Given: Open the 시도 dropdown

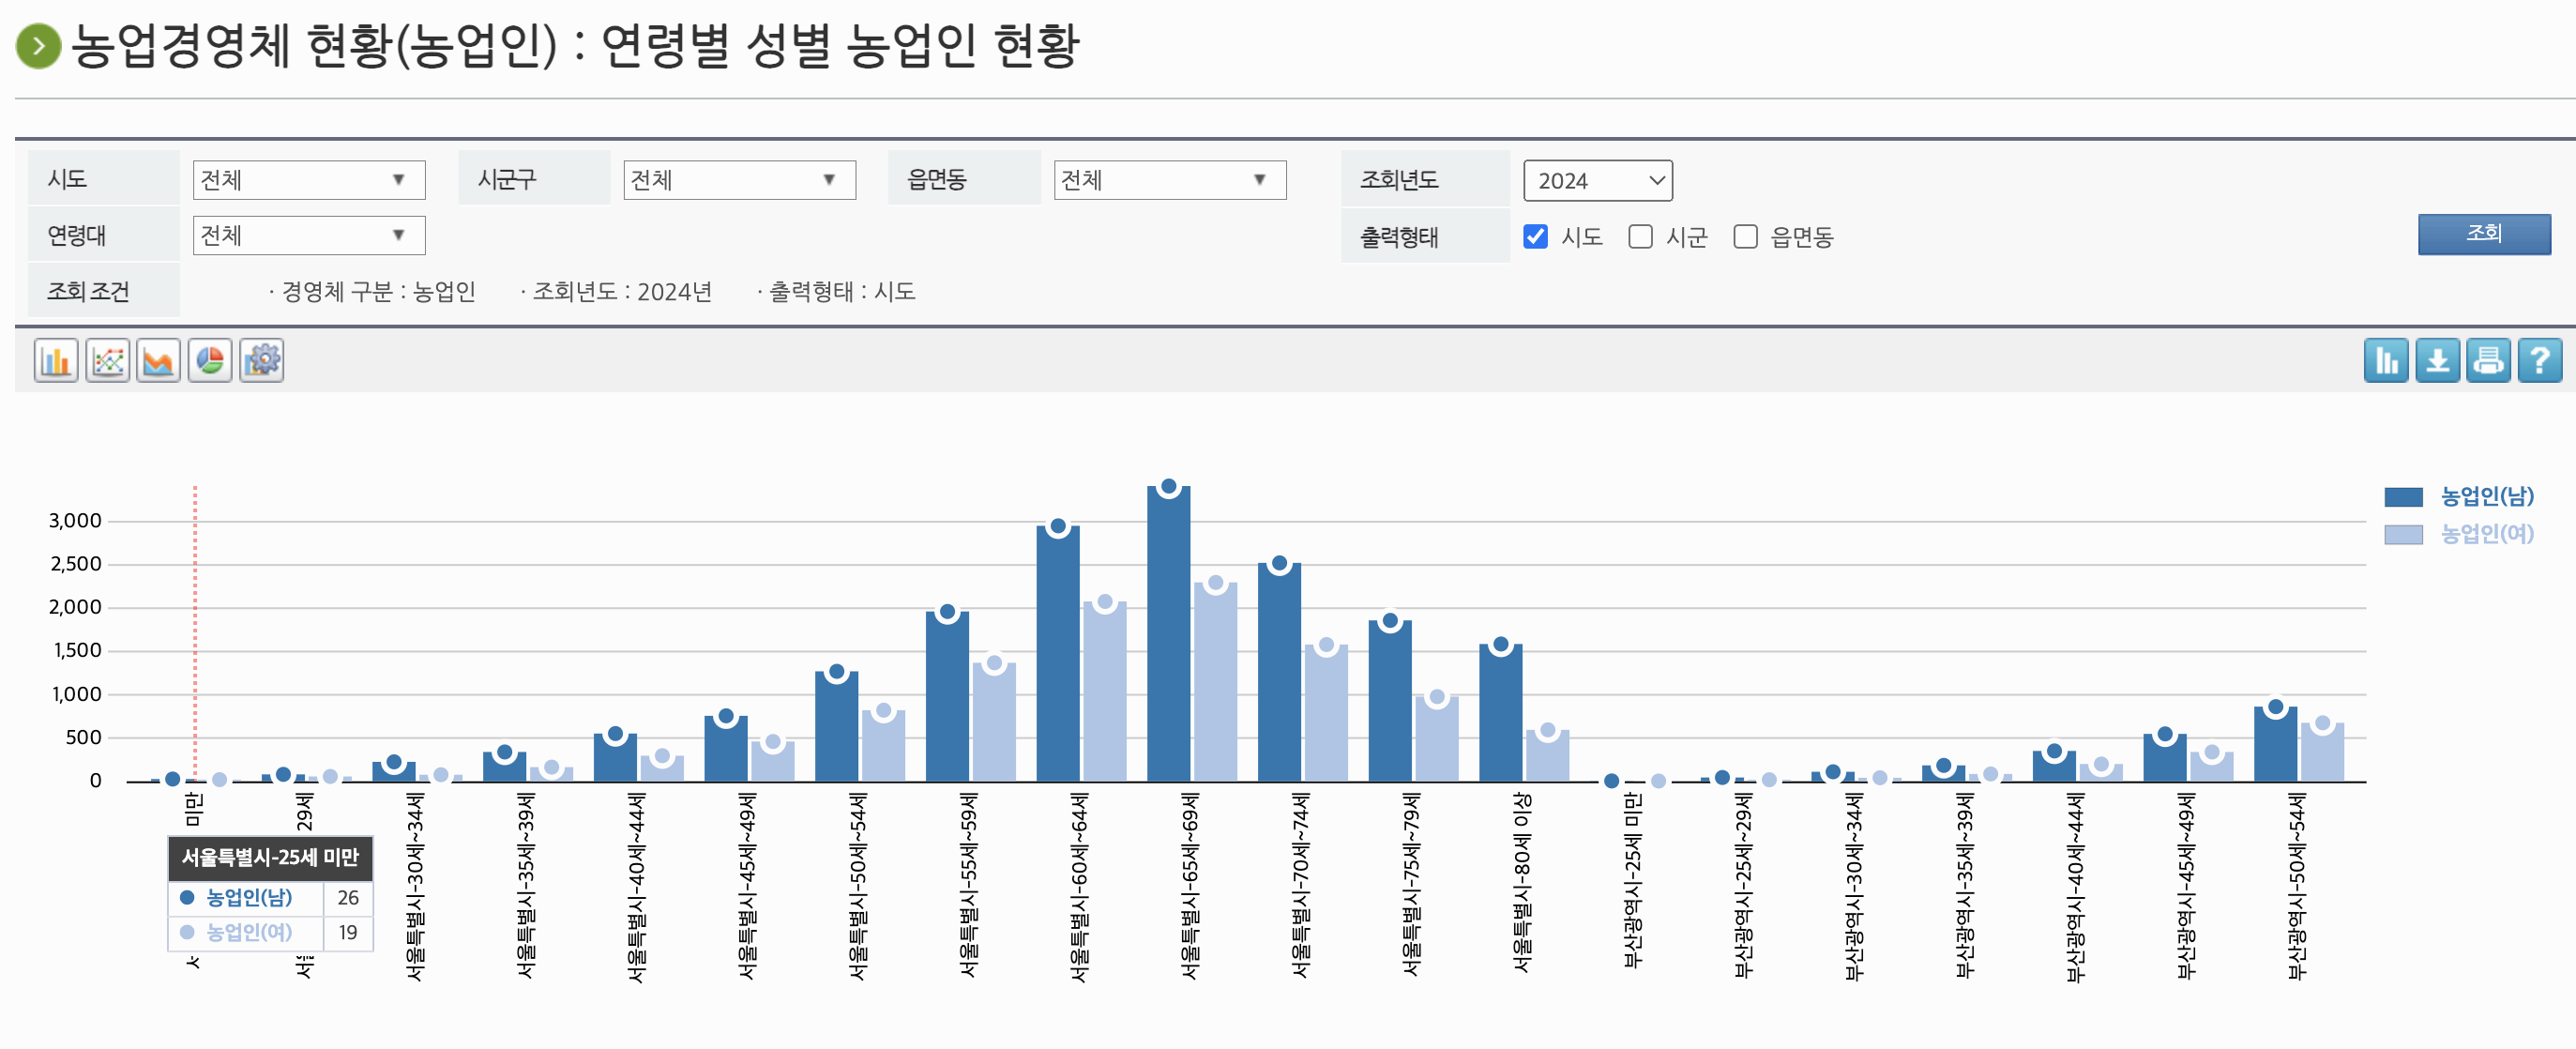Looking at the screenshot, I should (308, 180).
